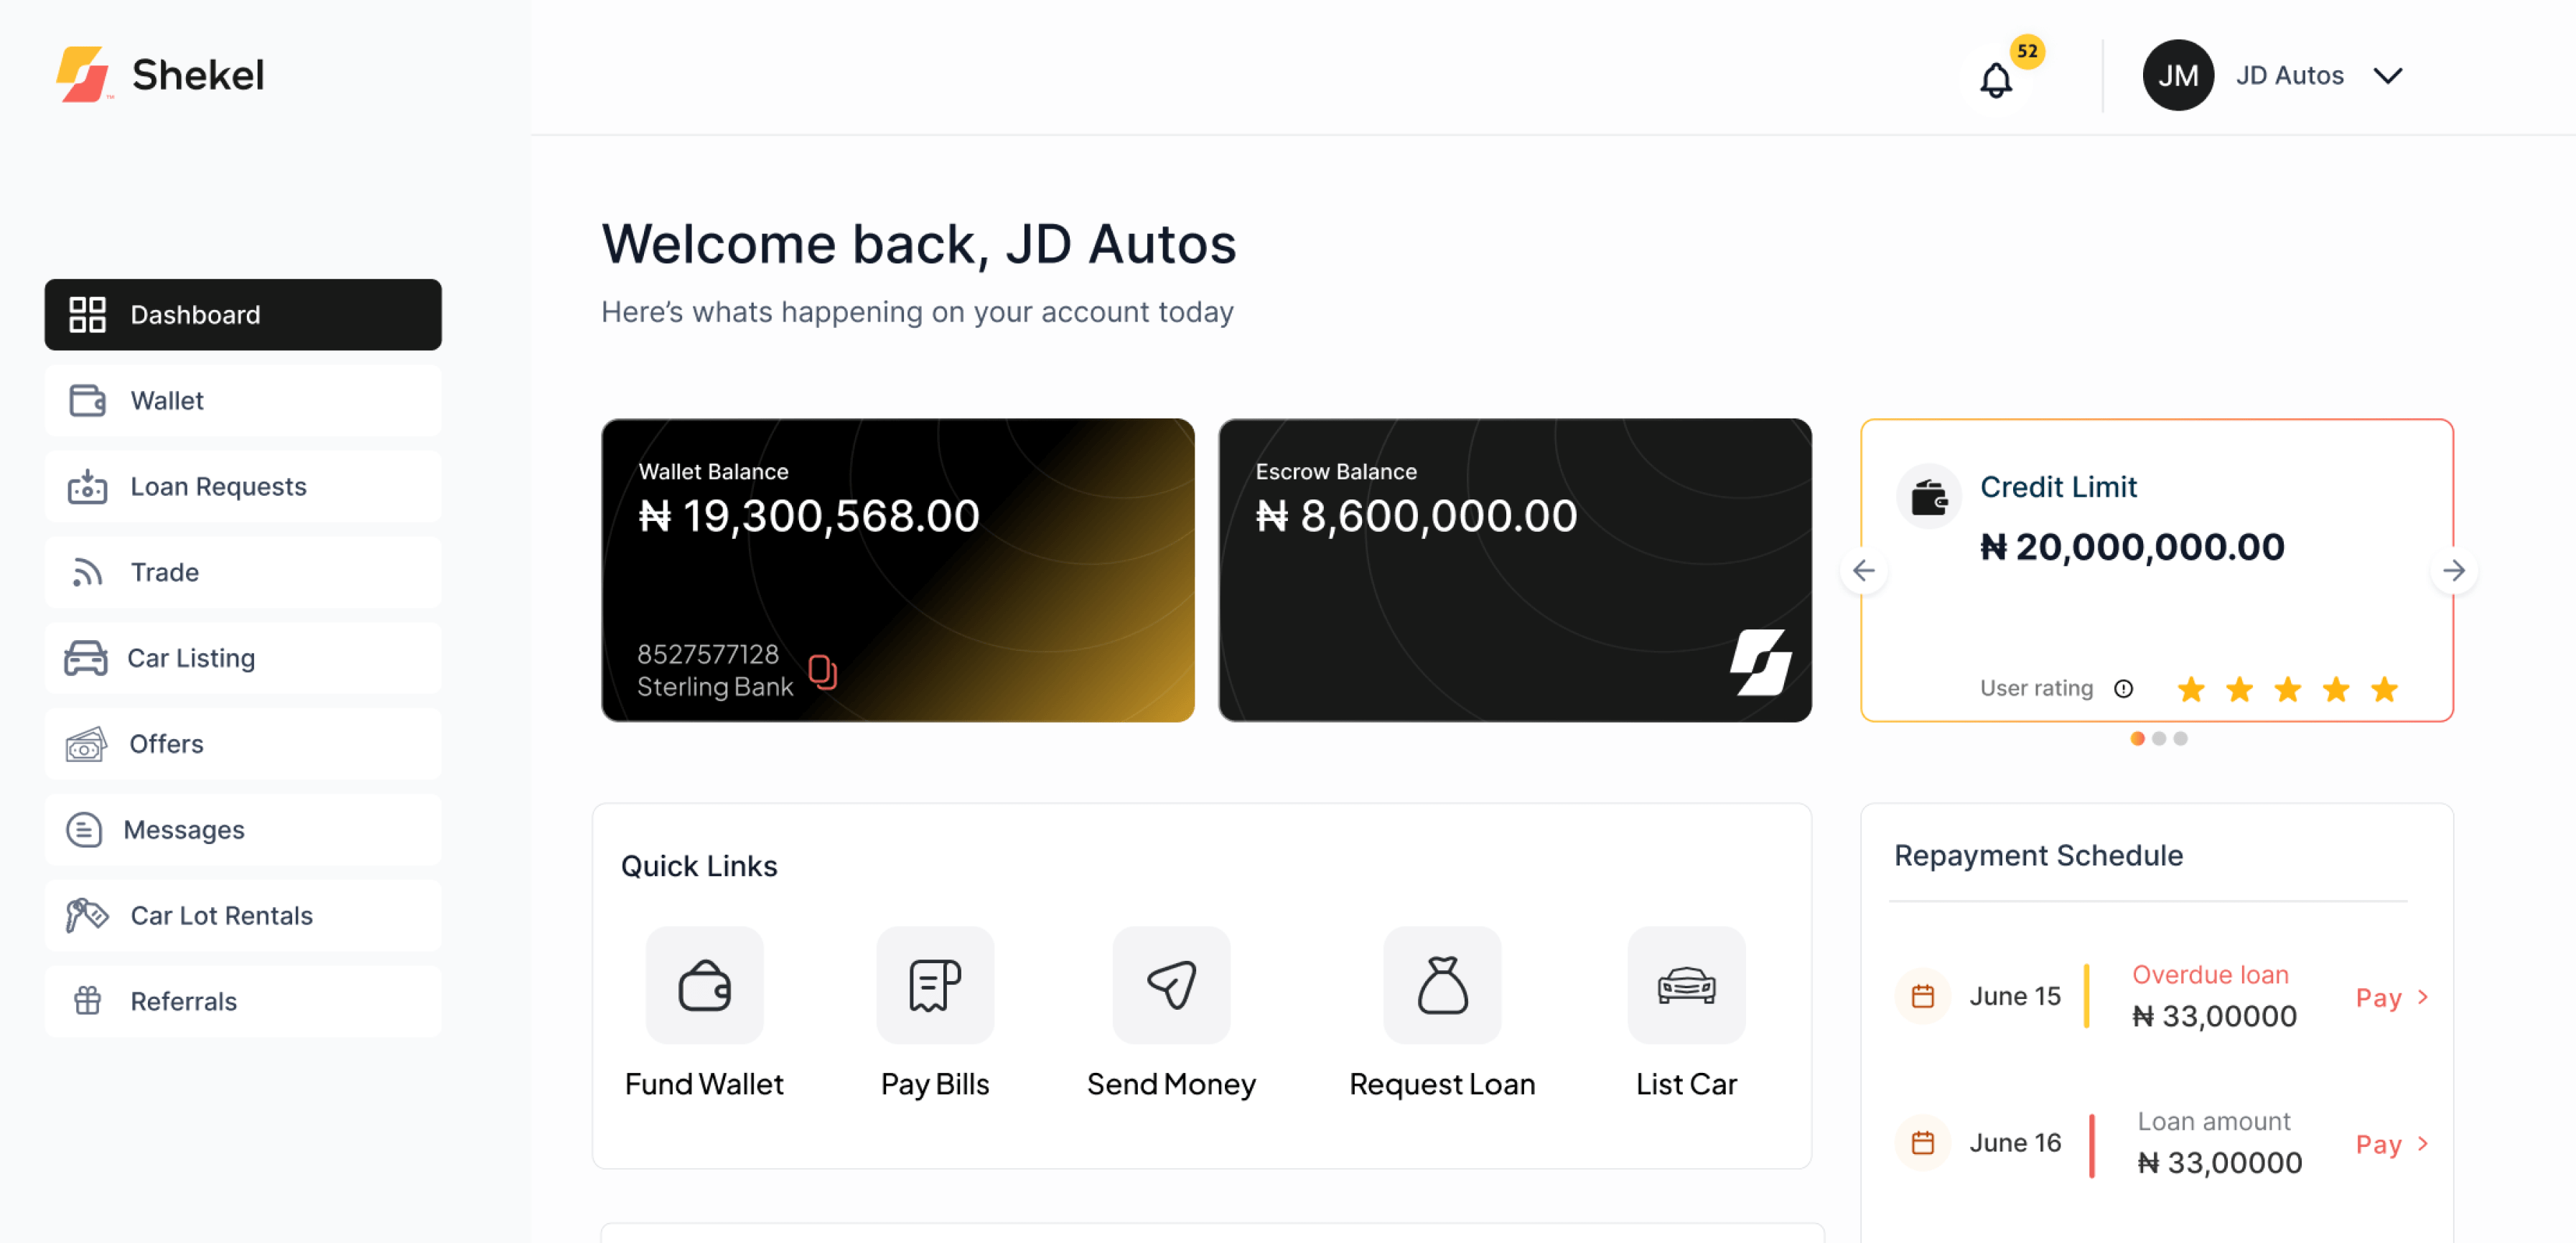Select the Pay Bills icon
The width and height of the screenshot is (2576, 1243).
(934, 985)
